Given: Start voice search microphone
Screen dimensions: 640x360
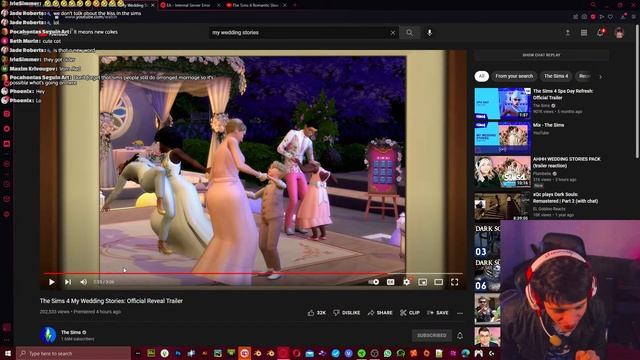Looking at the screenshot, I should pyautogui.click(x=429, y=33).
